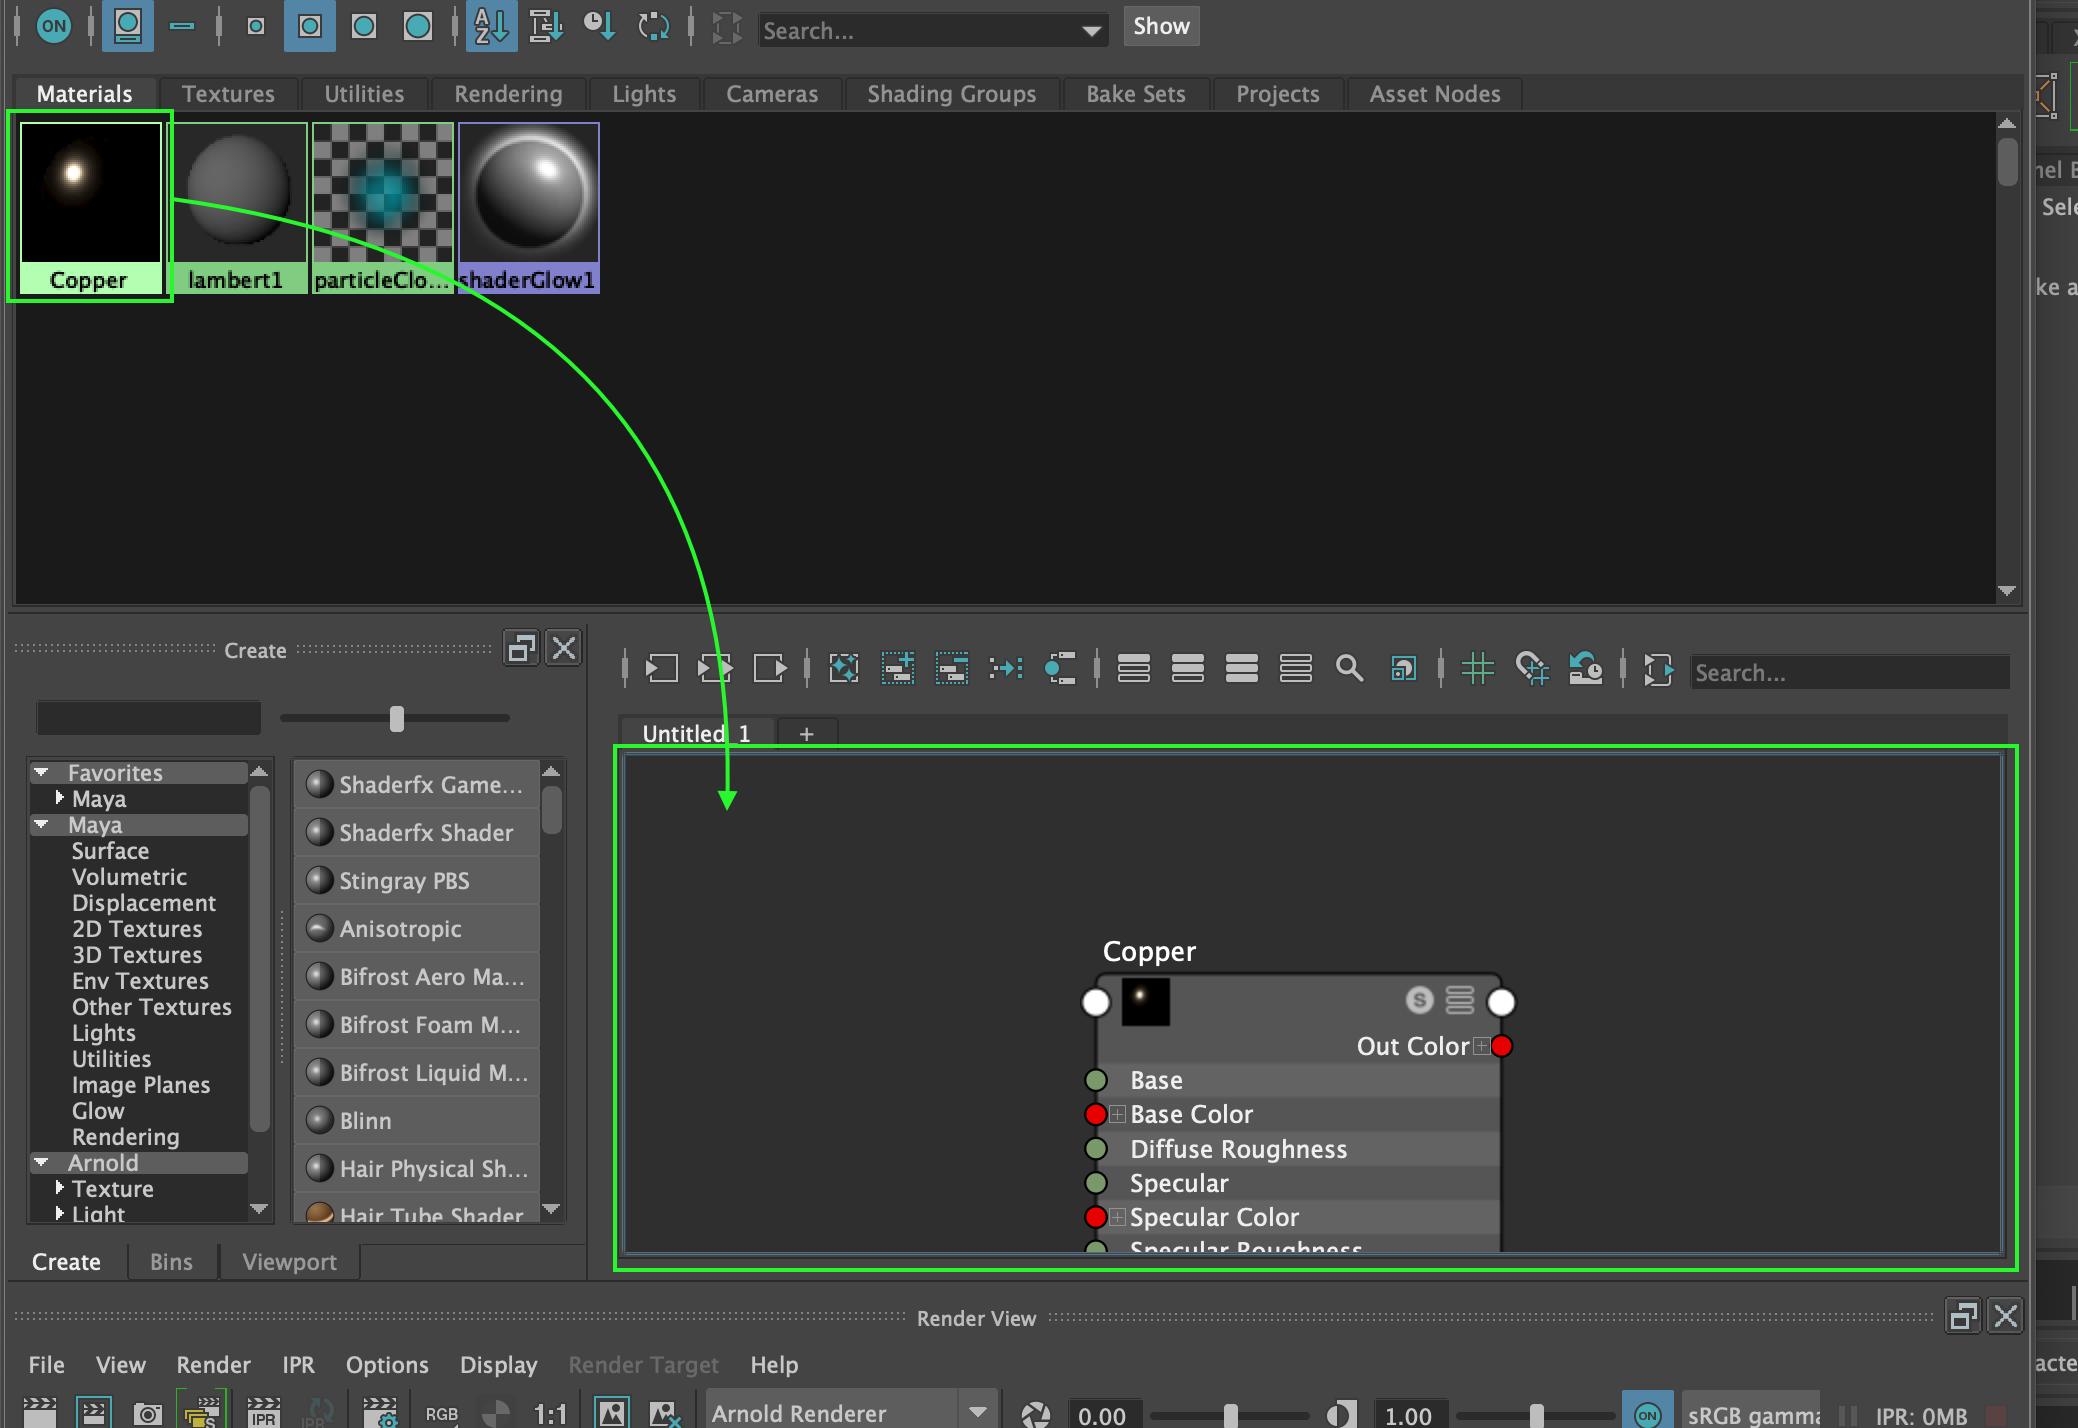The image size is (2078, 1428).
Task: Expand the Texture item under Arnold
Action: click(x=60, y=1188)
